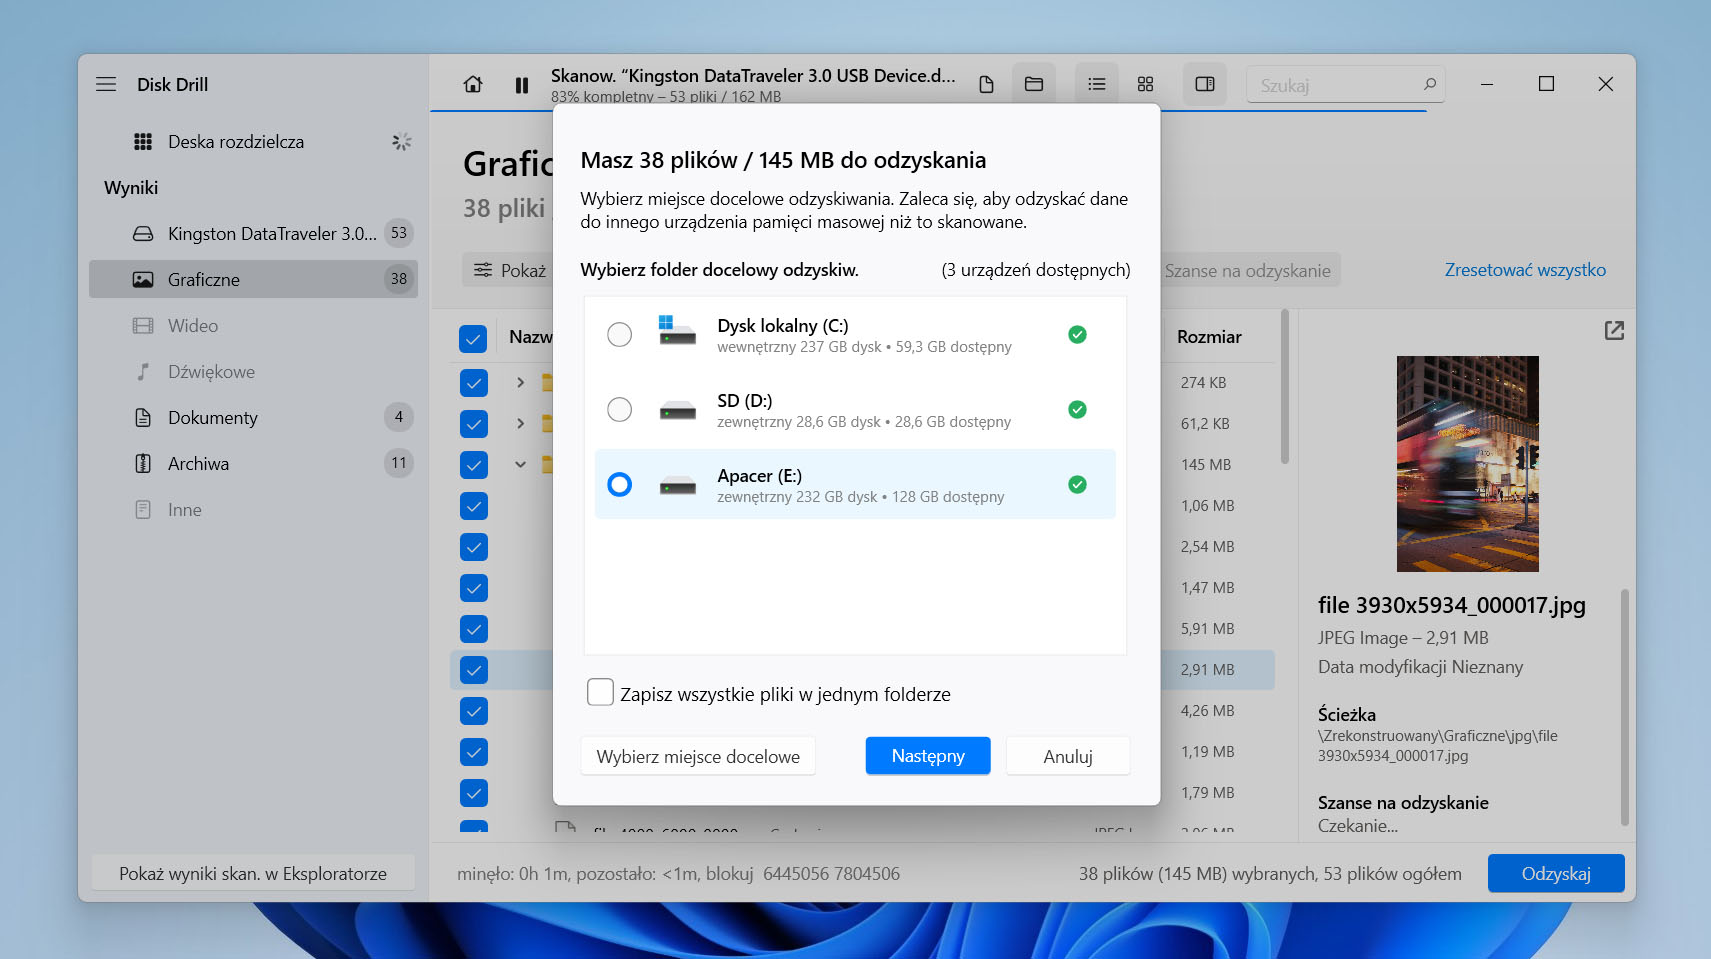Click the file list vertical scrollbar

pos(1285,388)
